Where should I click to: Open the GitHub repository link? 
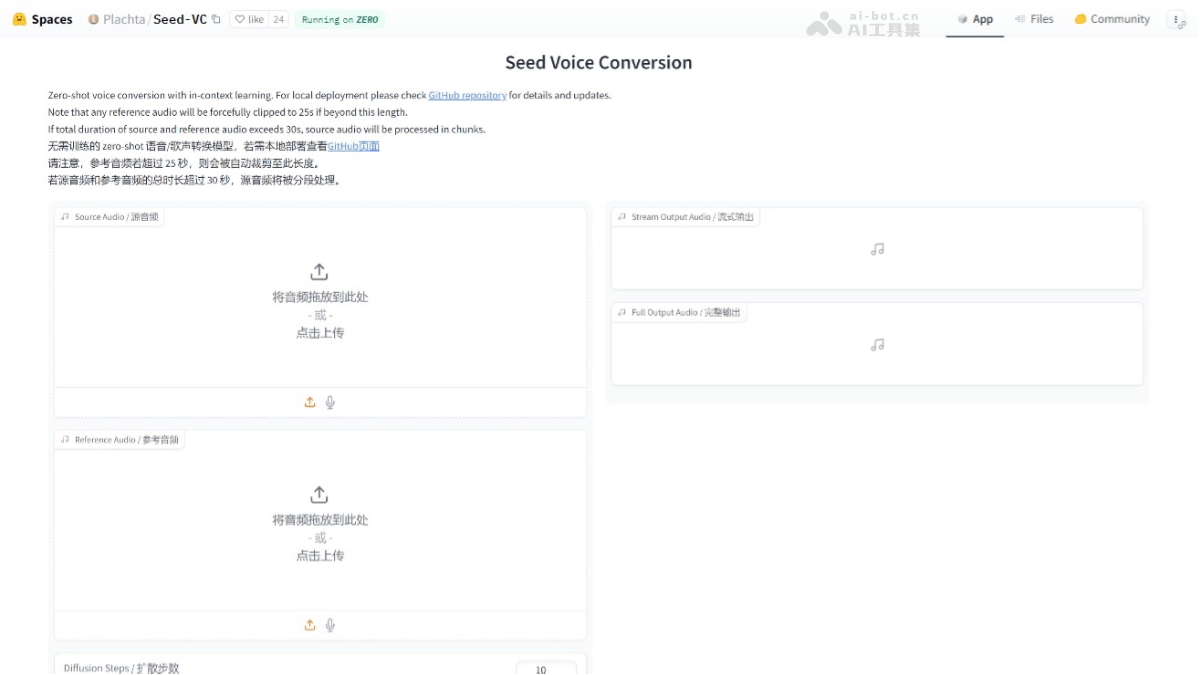(x=469, y=96)
